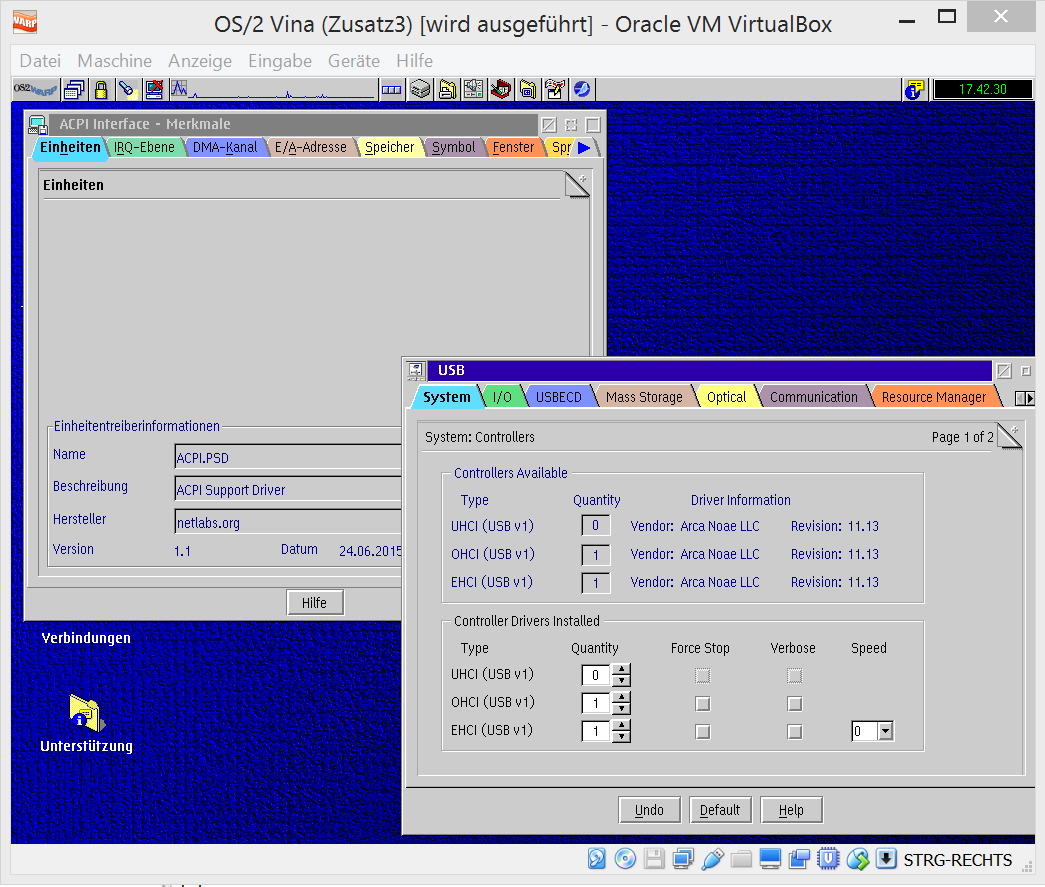1045x887 pixels.
Task: Toggle Verbose checkbox for OHCI driver
Action: [794, 704]
